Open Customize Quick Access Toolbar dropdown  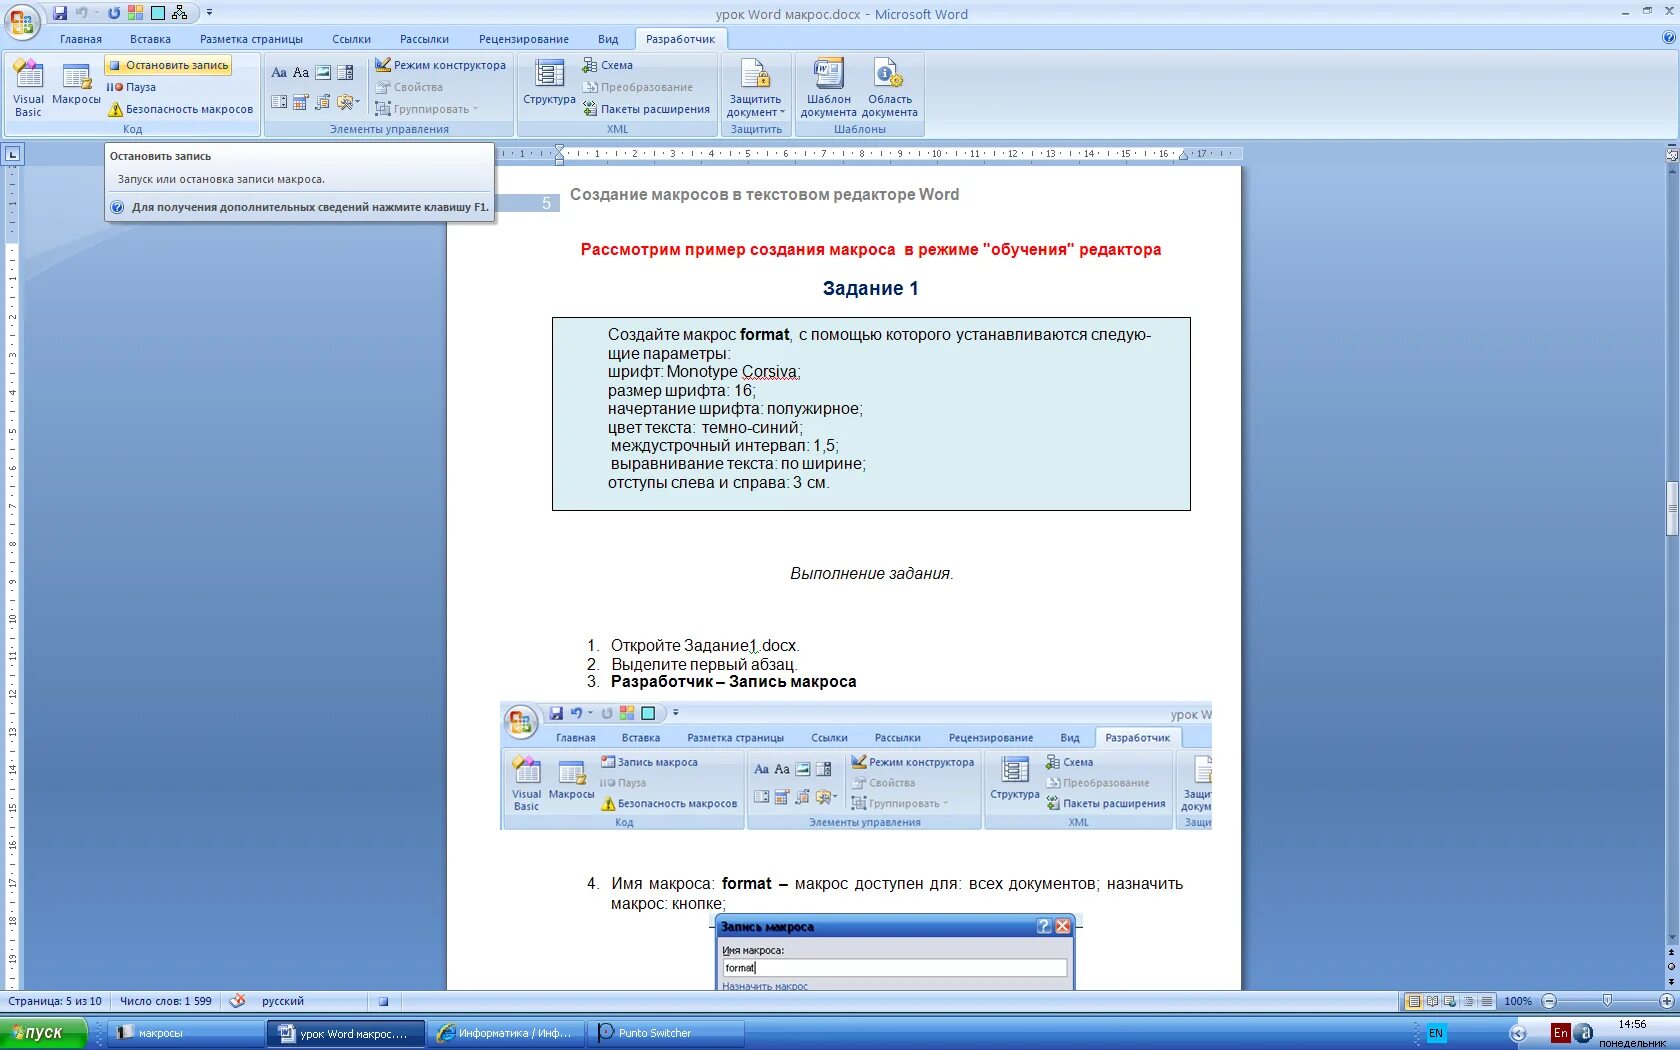click(209, 13)
